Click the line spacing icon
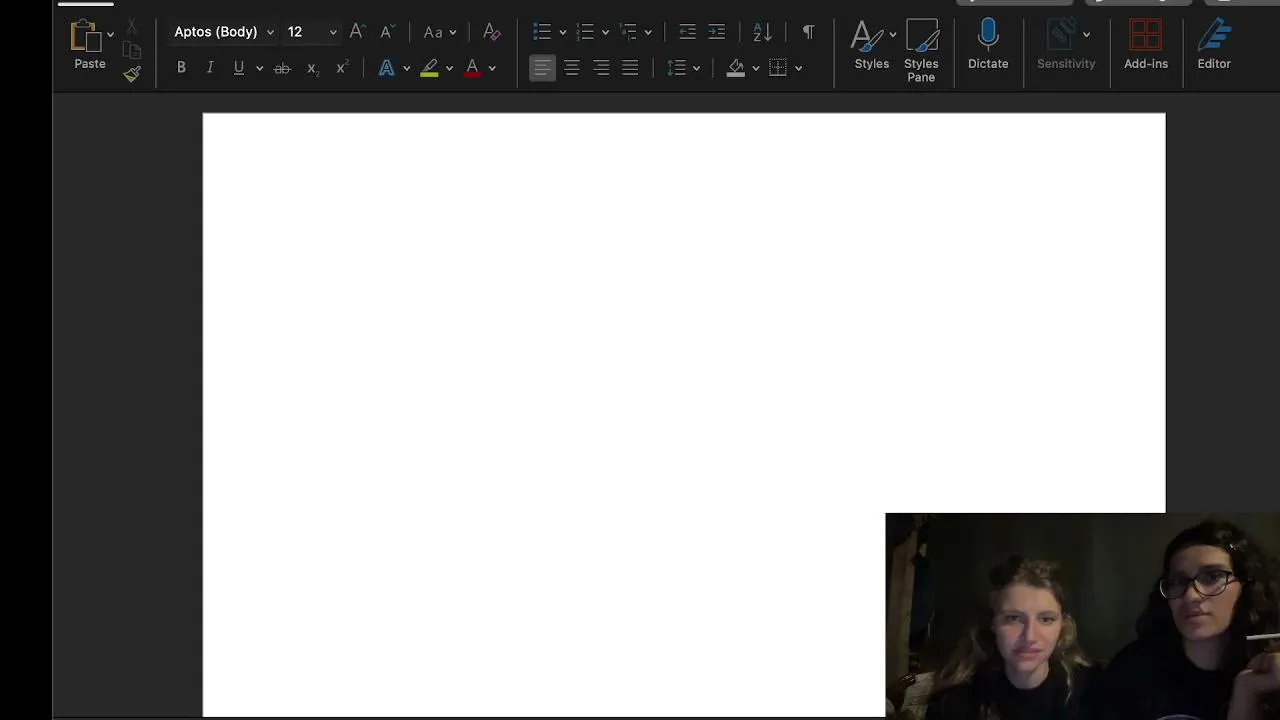The height and width of the screenshot is (720, 1280). [677, 68]
